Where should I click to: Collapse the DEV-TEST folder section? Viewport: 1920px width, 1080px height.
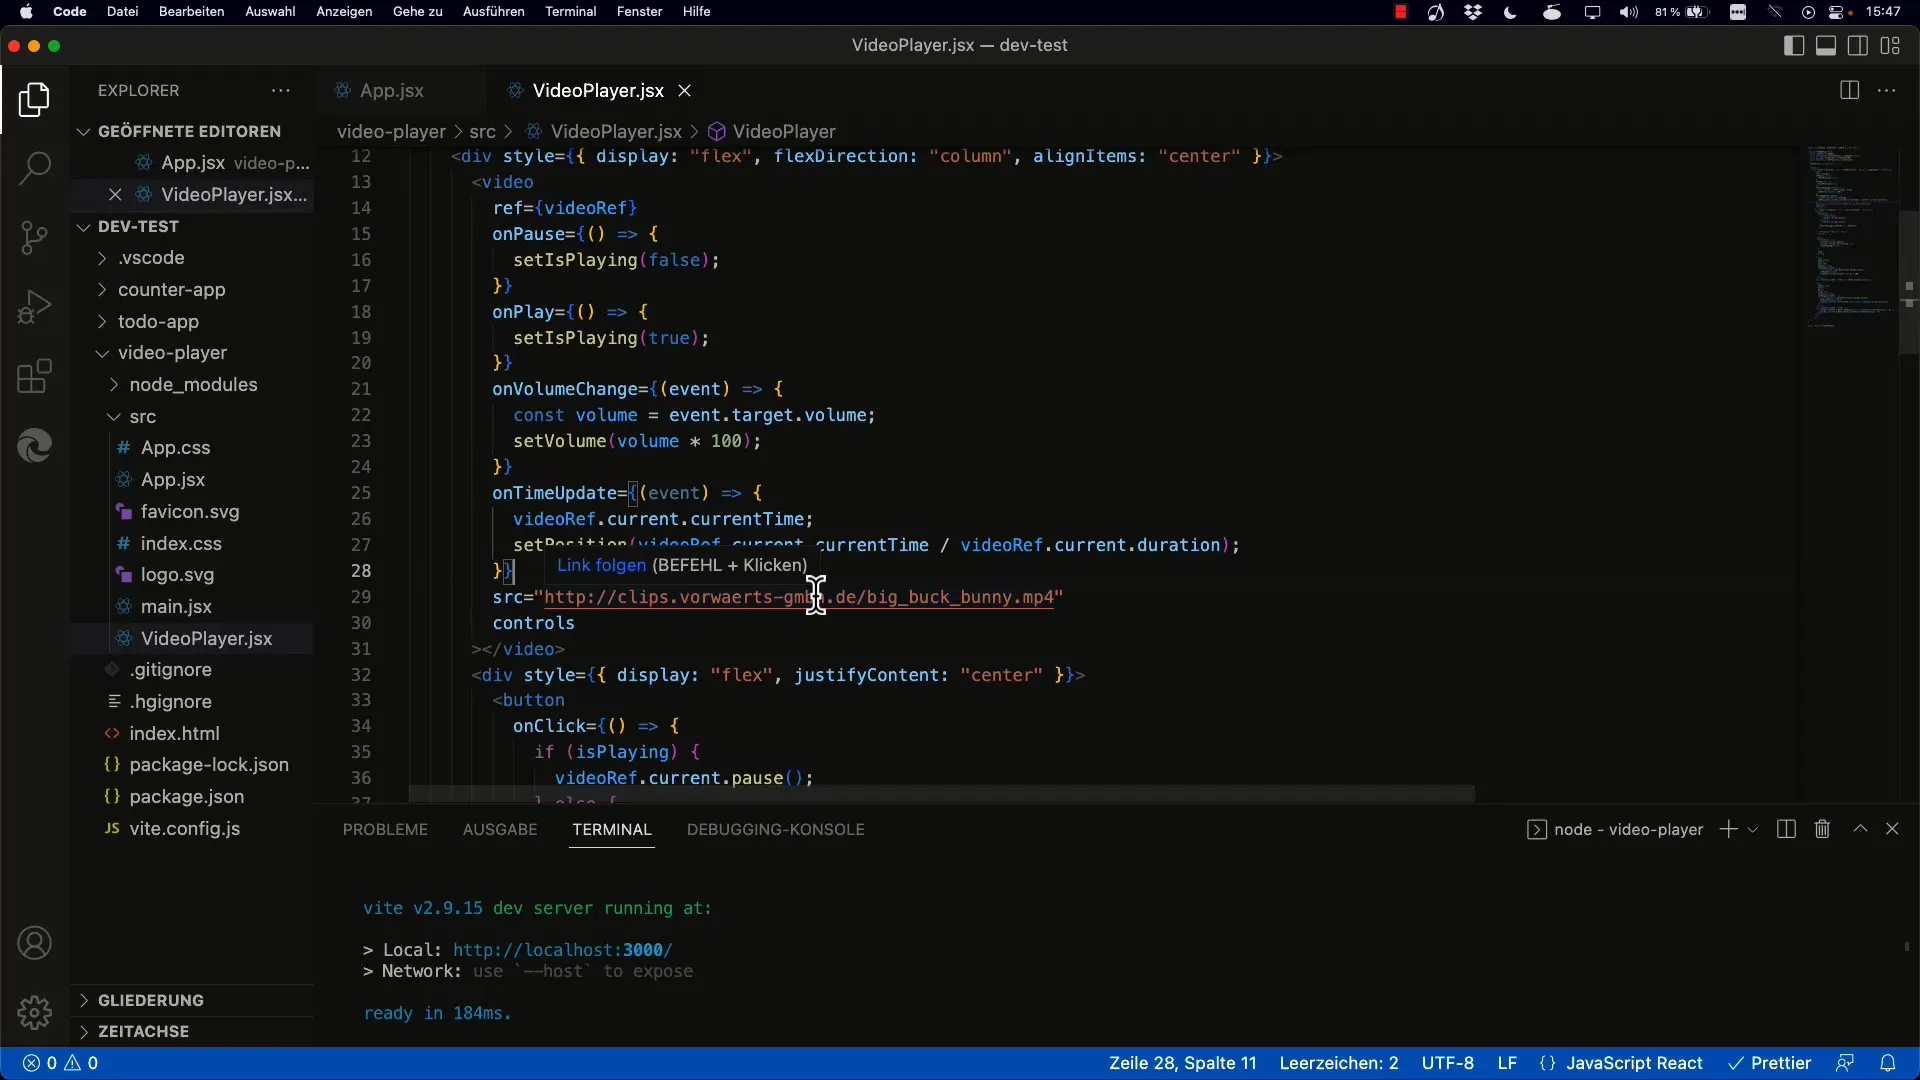point(138,226)
